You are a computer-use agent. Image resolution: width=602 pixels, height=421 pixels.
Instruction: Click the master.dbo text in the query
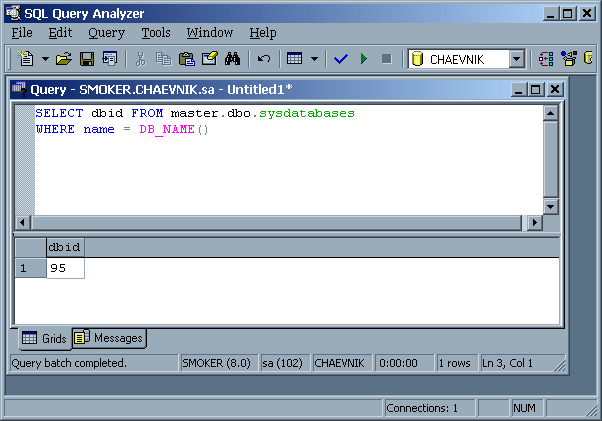point(210,113)
